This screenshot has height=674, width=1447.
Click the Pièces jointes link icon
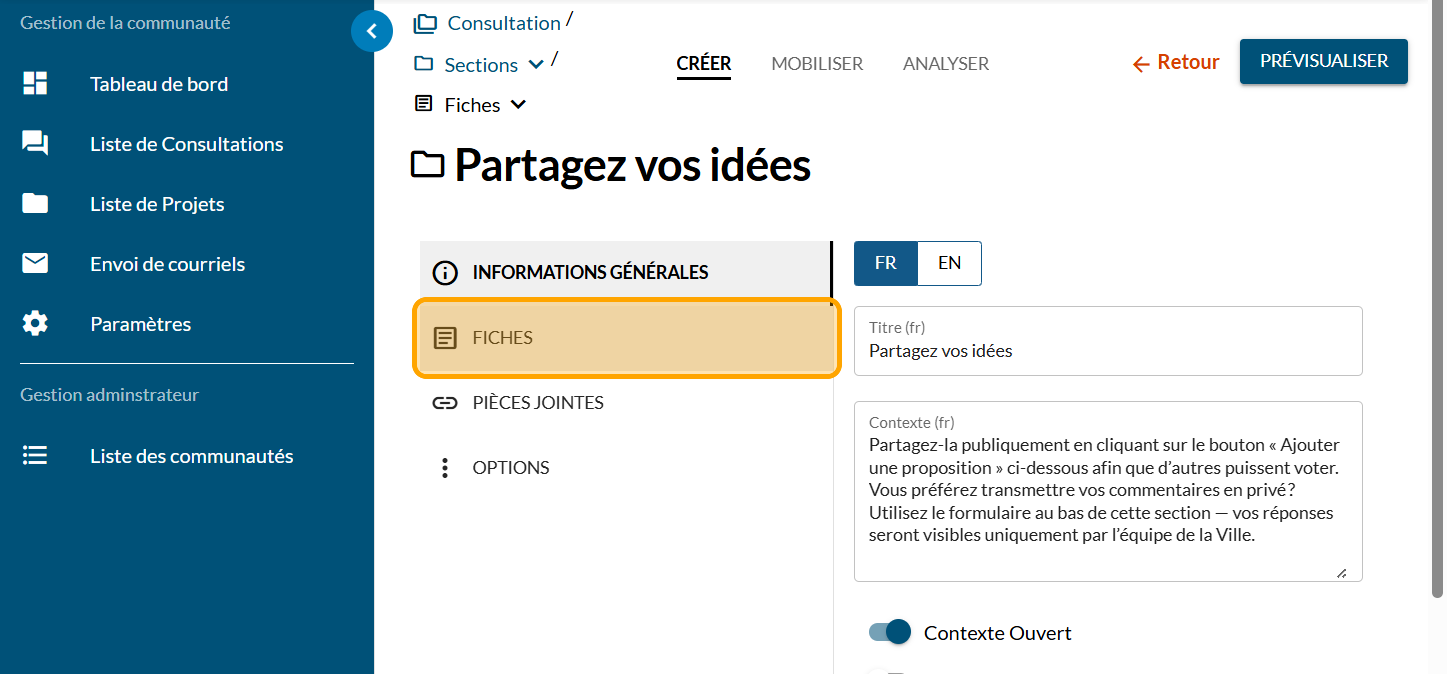(x=444, y=403)
